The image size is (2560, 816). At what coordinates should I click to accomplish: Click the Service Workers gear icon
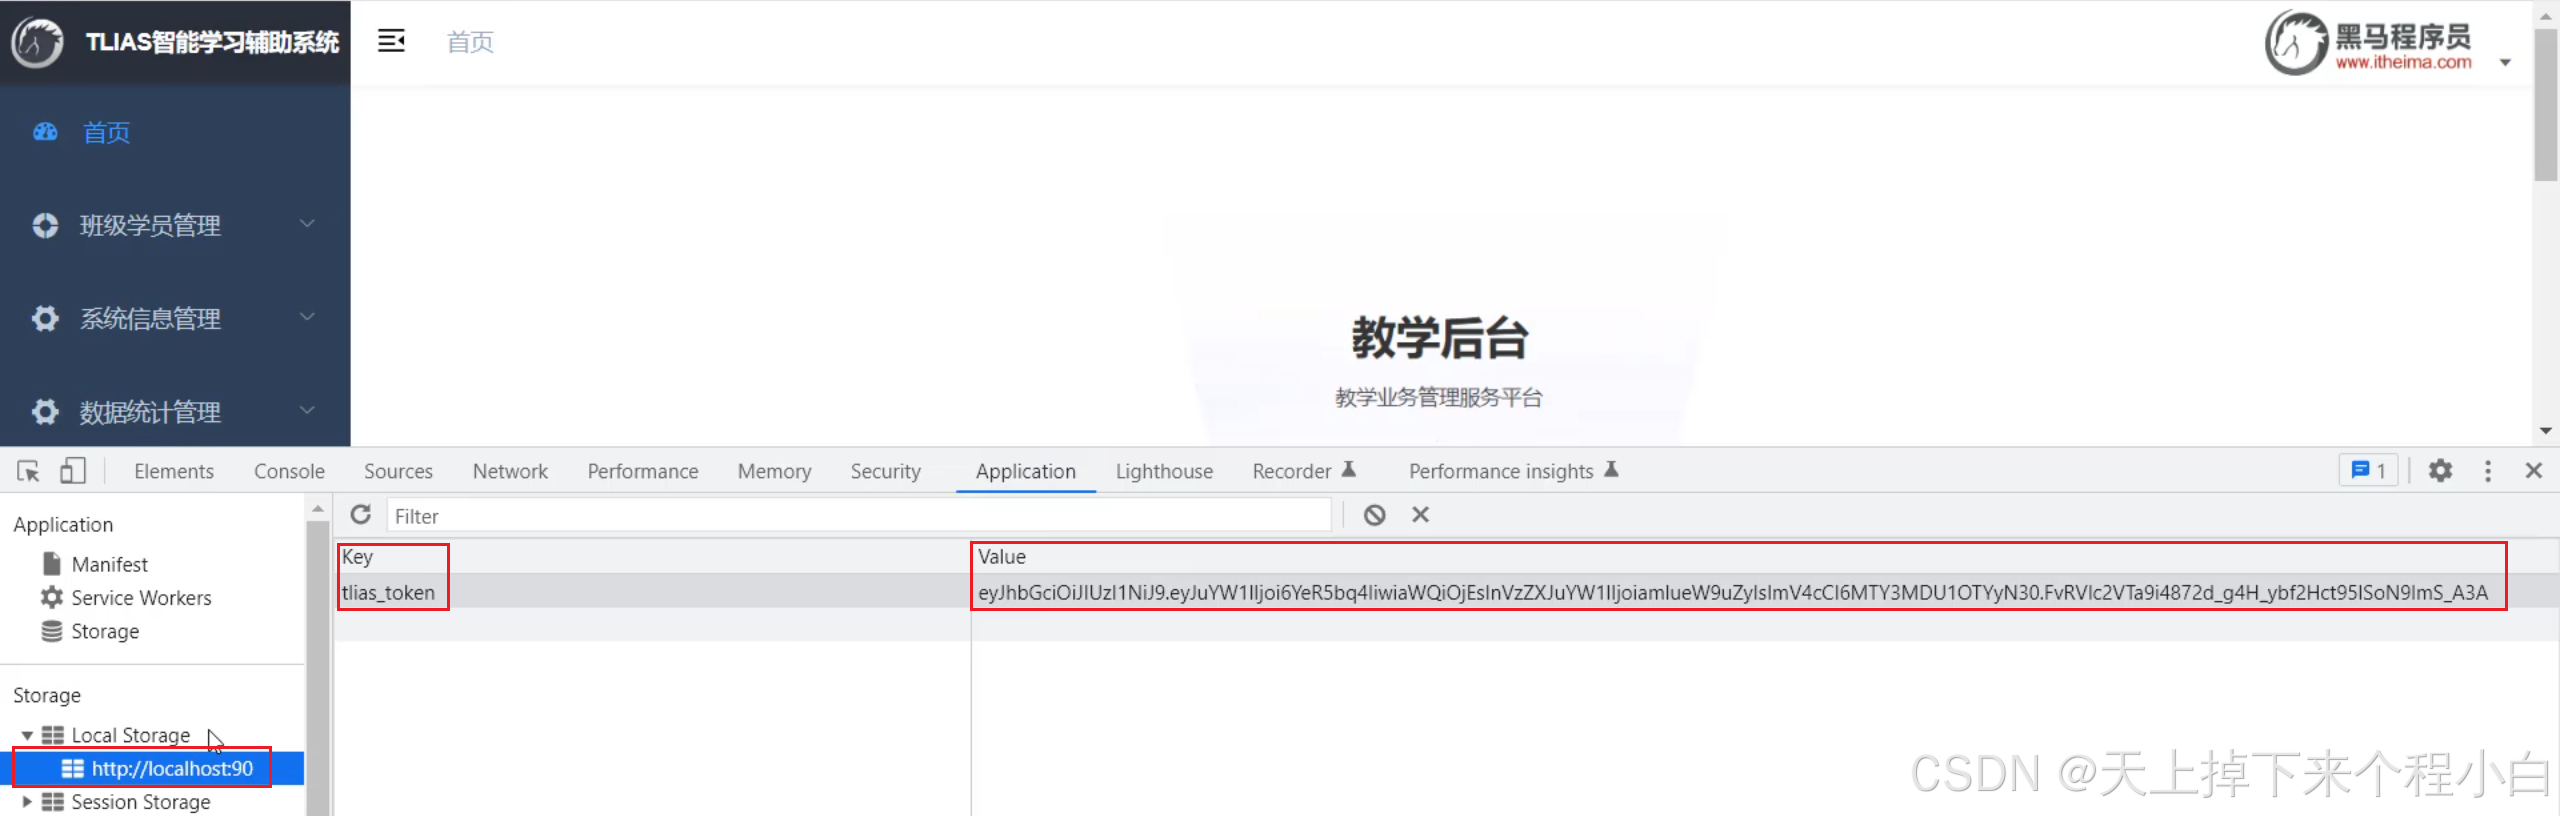pyautogui.click(x=52, y=597)
